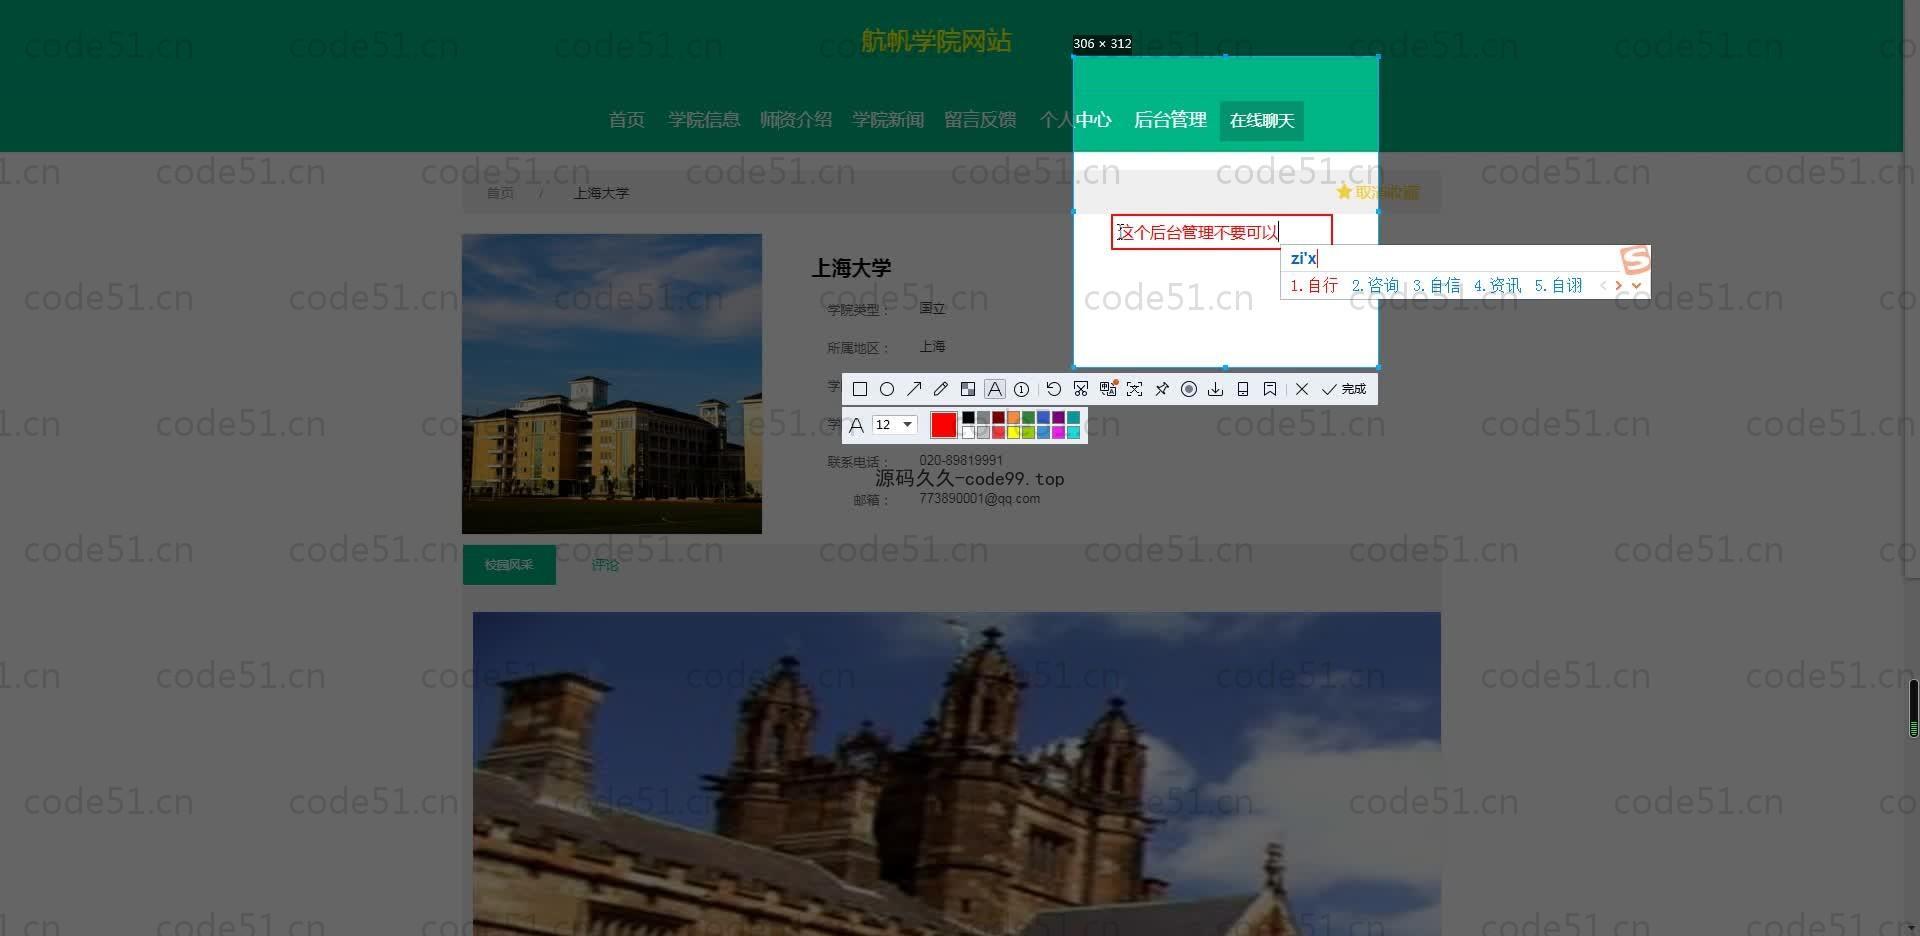This screenshot has height=936, width=1920.
Task: Click the Sogou input logo
Action: (x=1634, y=260)
